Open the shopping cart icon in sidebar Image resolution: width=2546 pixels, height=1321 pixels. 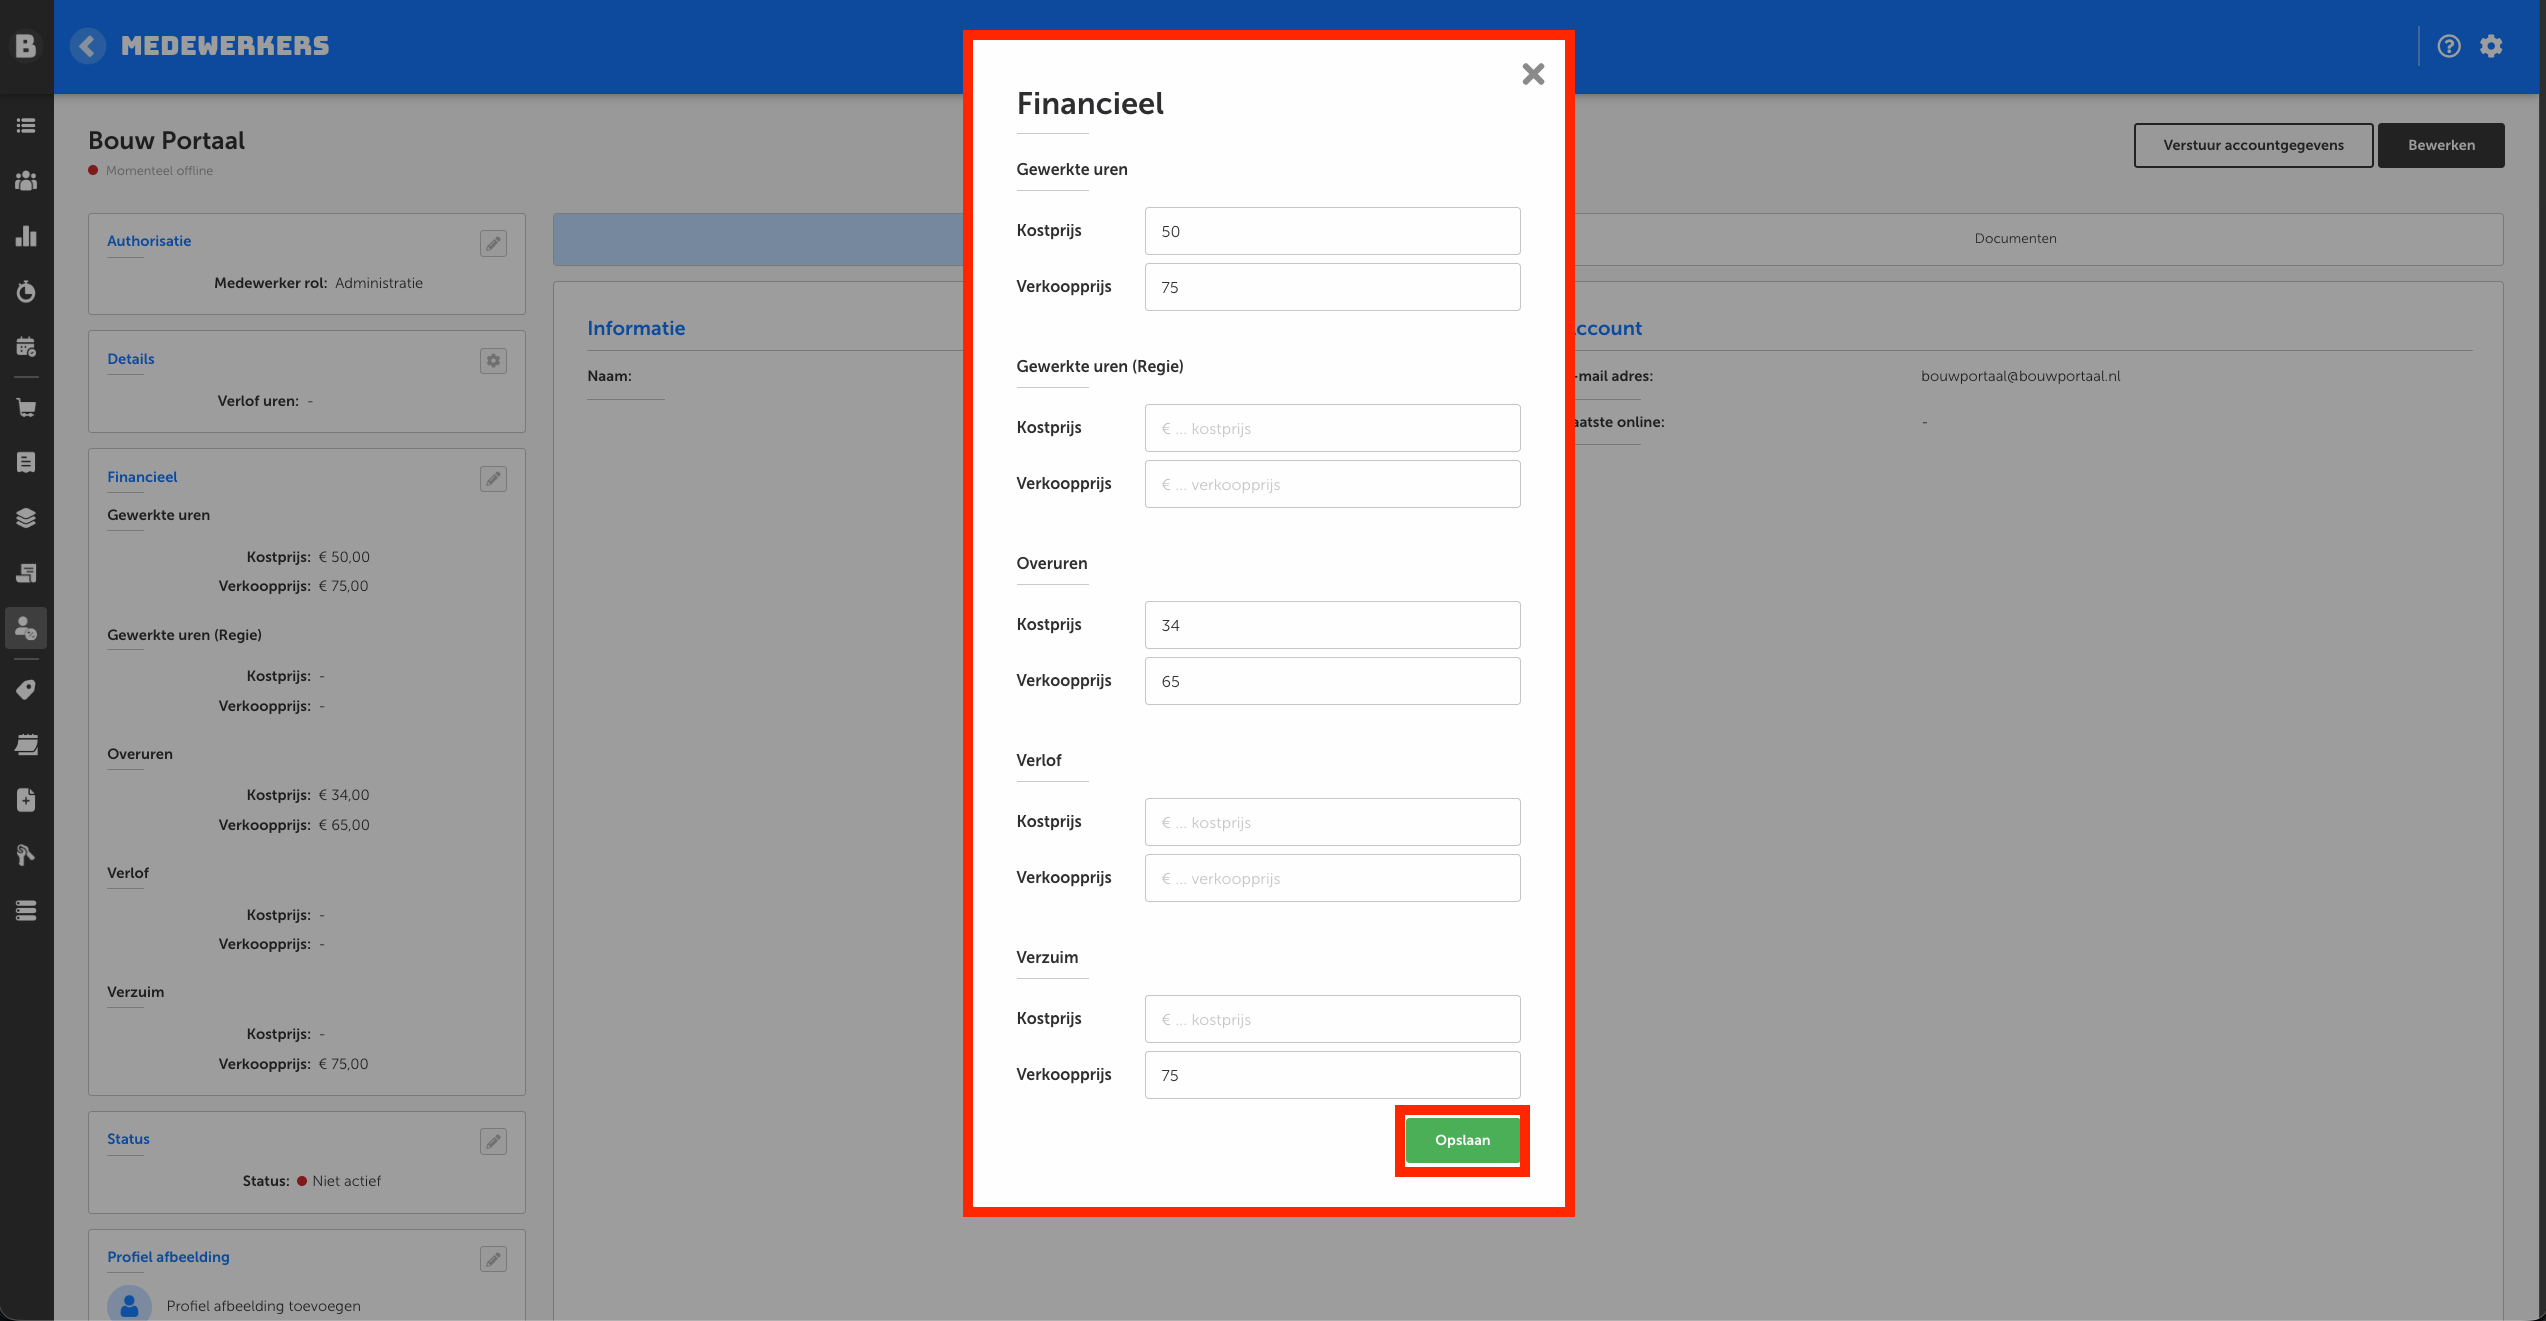click(26, 408)
